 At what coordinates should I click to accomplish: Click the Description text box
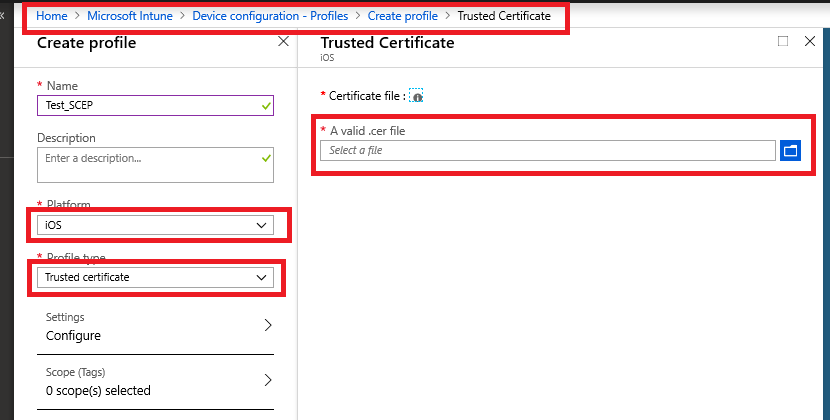(156, 165)
